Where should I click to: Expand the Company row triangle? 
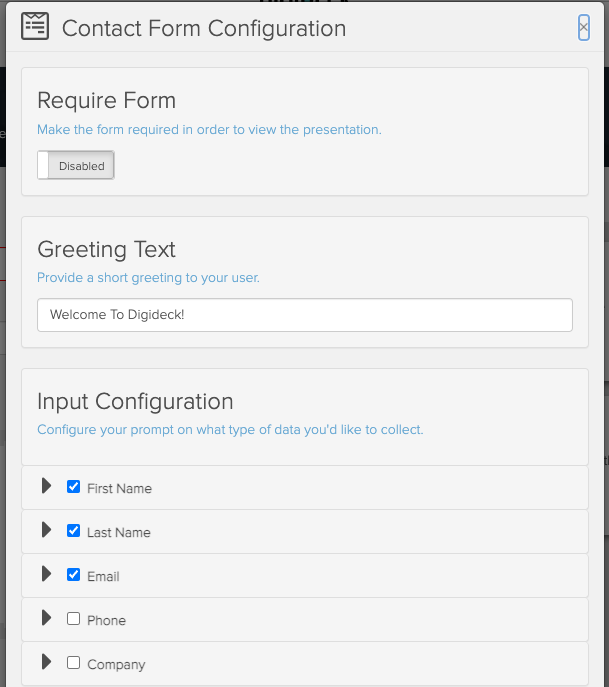[46, 662]
